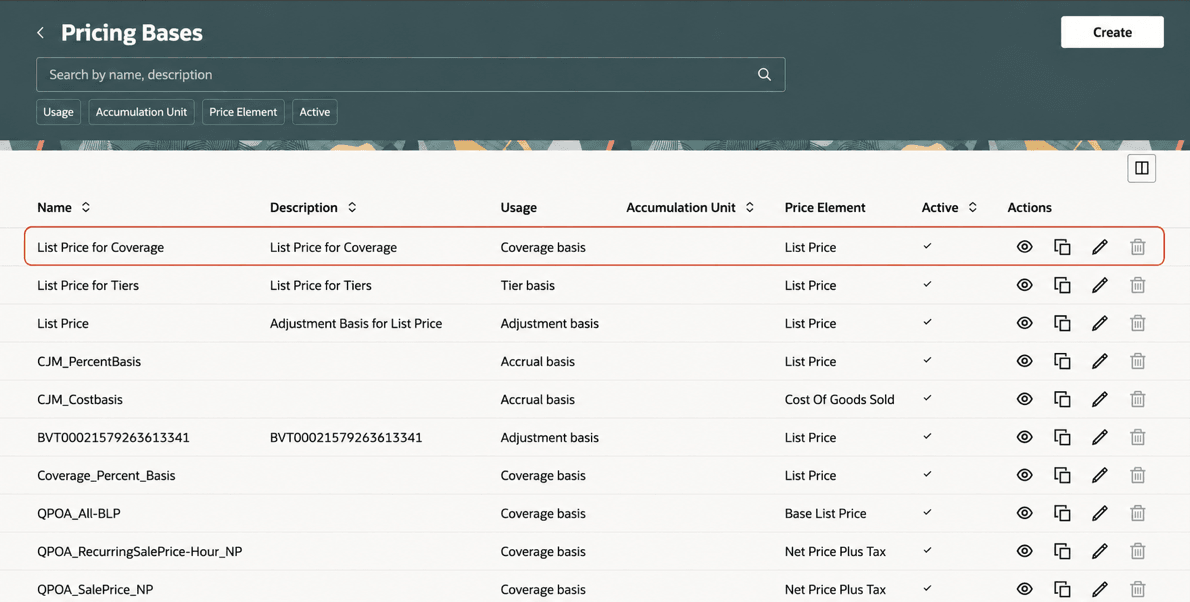Edit the List Price for Coverage row
Image resolution: width=1190 pixels, height=602 pixels.
[x=1100, y=247]
